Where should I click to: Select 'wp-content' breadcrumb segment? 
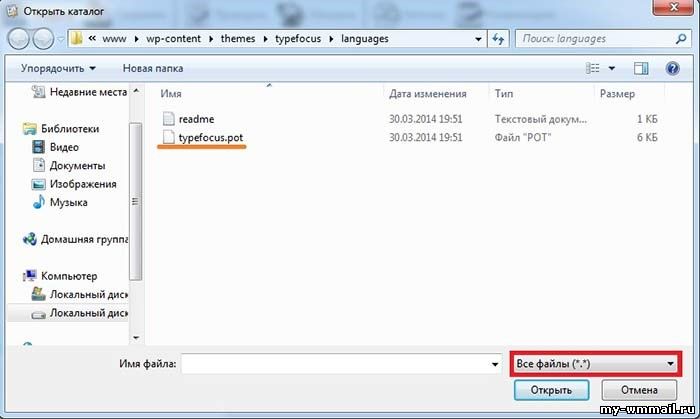174,39
